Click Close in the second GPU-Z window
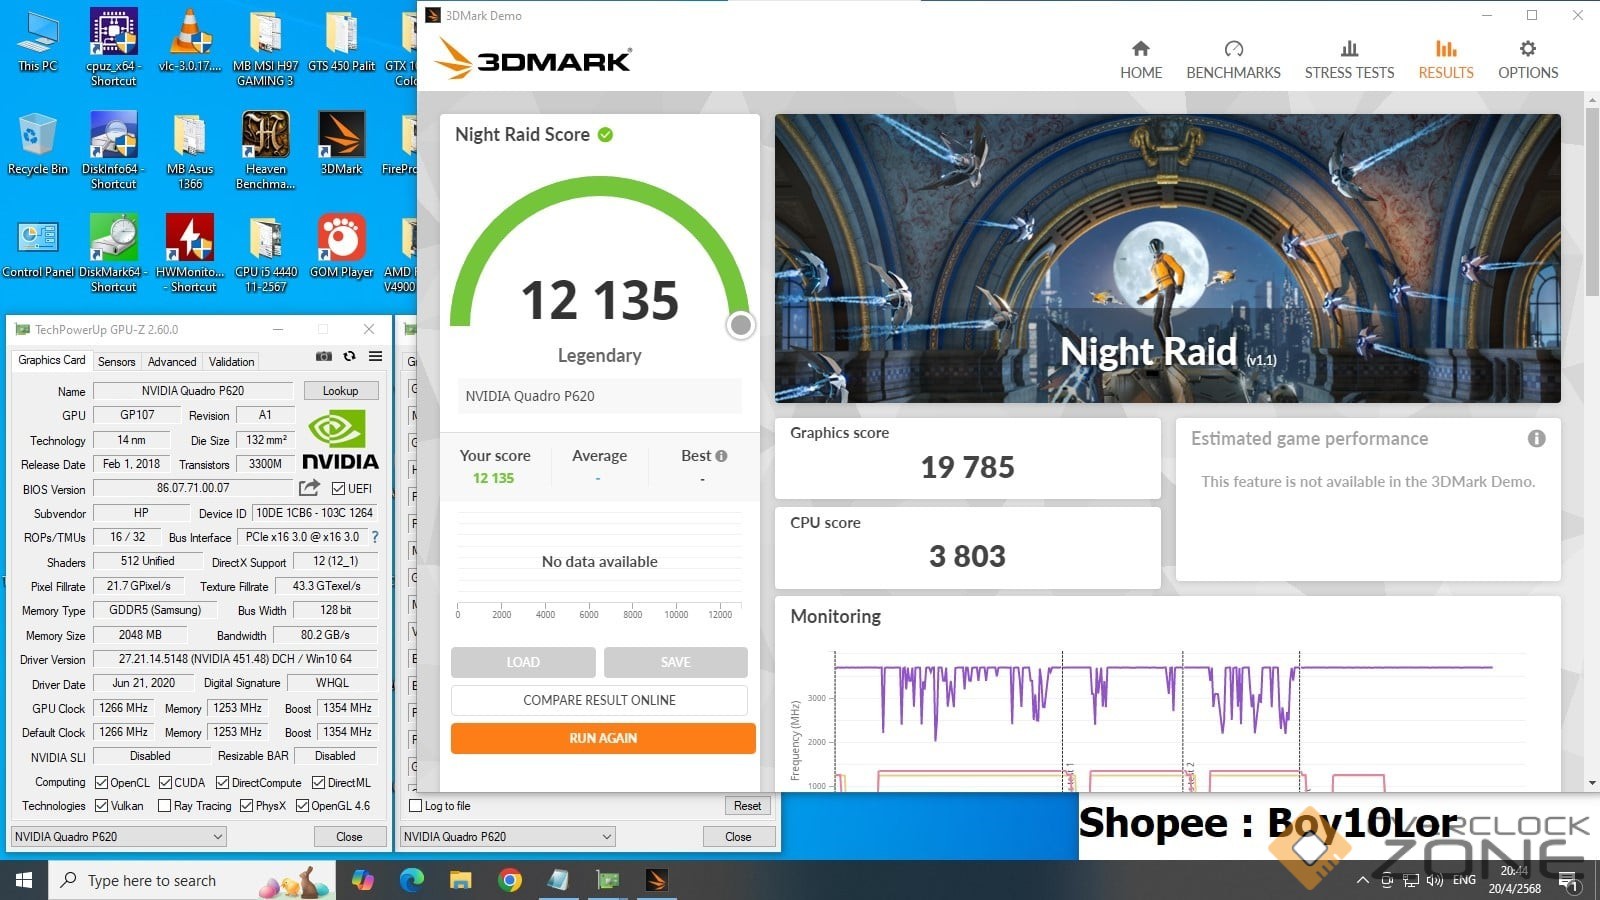1600x900 pixels. 738,836
